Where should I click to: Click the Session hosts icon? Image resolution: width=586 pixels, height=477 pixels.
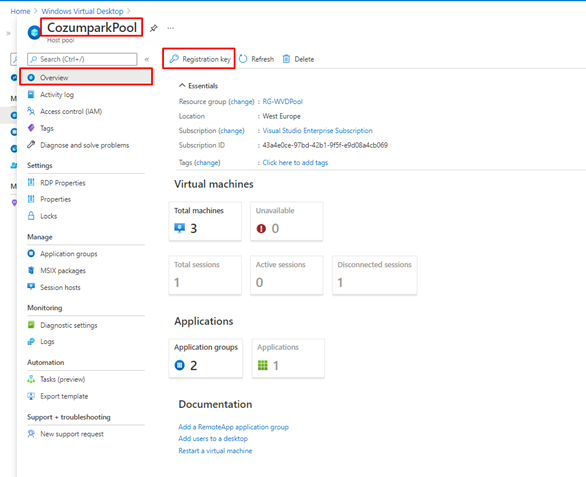31,287
